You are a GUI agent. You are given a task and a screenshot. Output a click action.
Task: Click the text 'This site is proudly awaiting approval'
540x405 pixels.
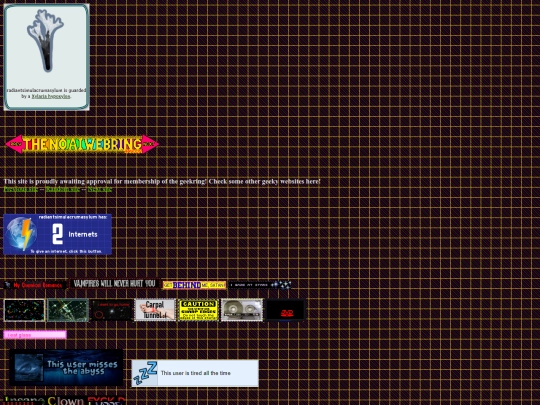pyautogui.click(x=58, y=181)
